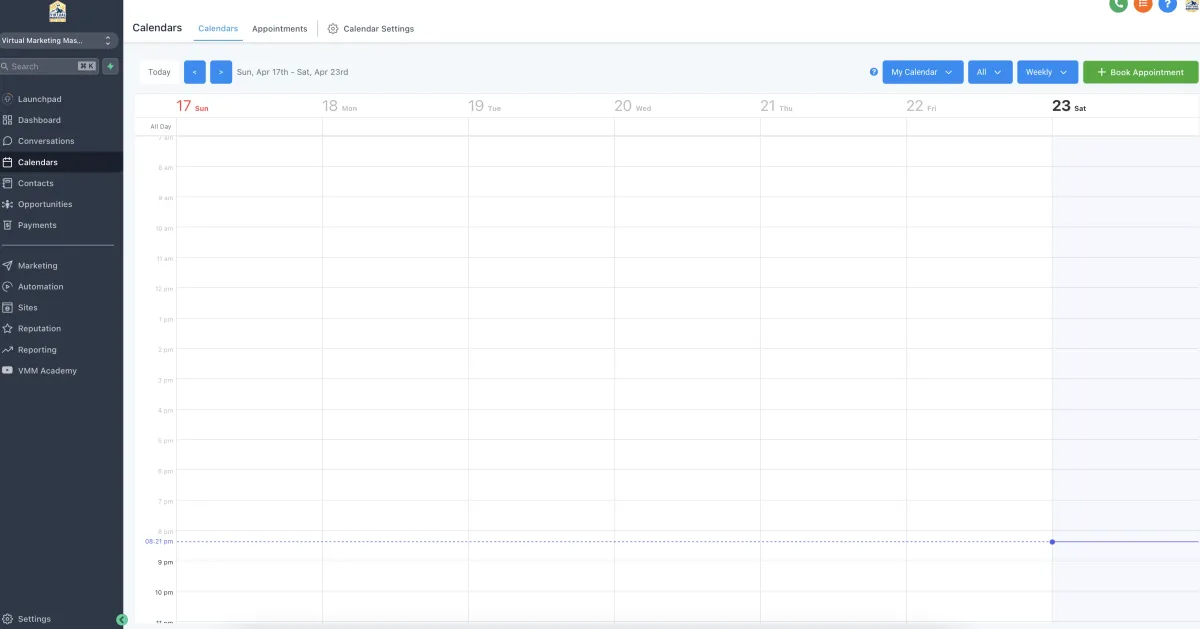Viewport: 1200px width, 629px height.
Task: Click the Reporting trend icon
Action: point(8,350)
